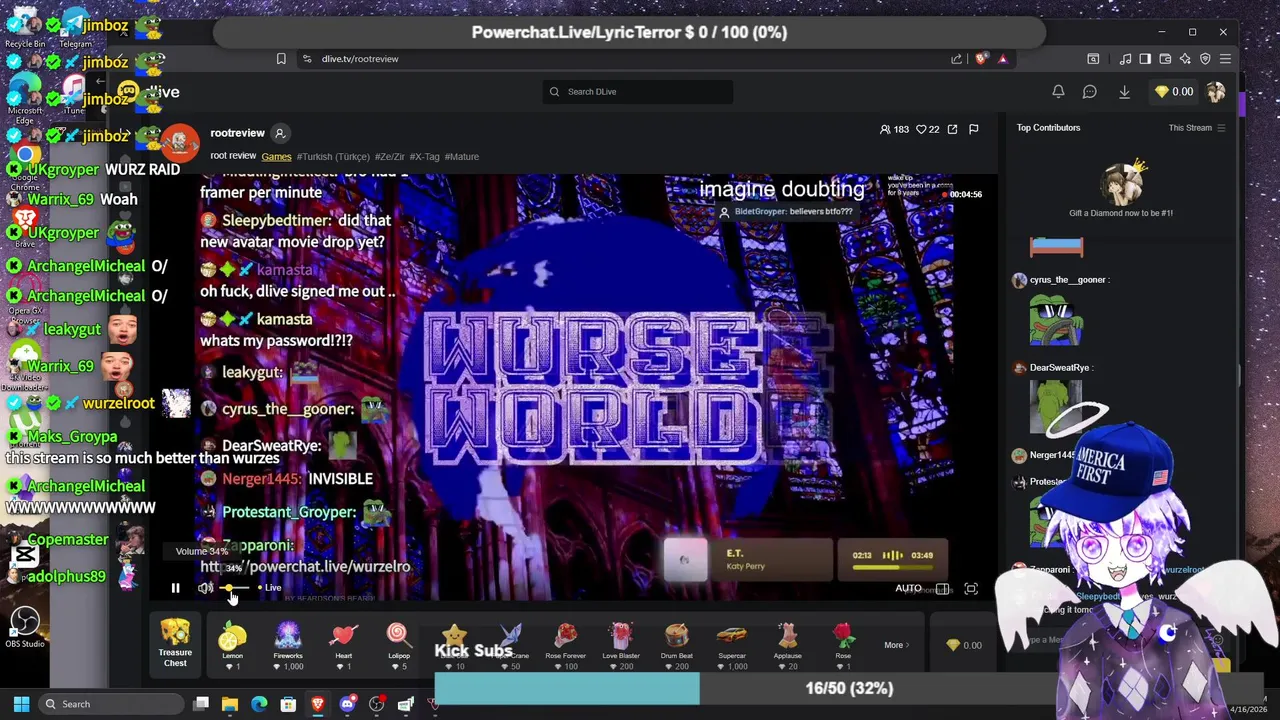Viewport: 1280px width, 720px height.
Task: Send a Fireworks gift
Action: tap(288, 646)
